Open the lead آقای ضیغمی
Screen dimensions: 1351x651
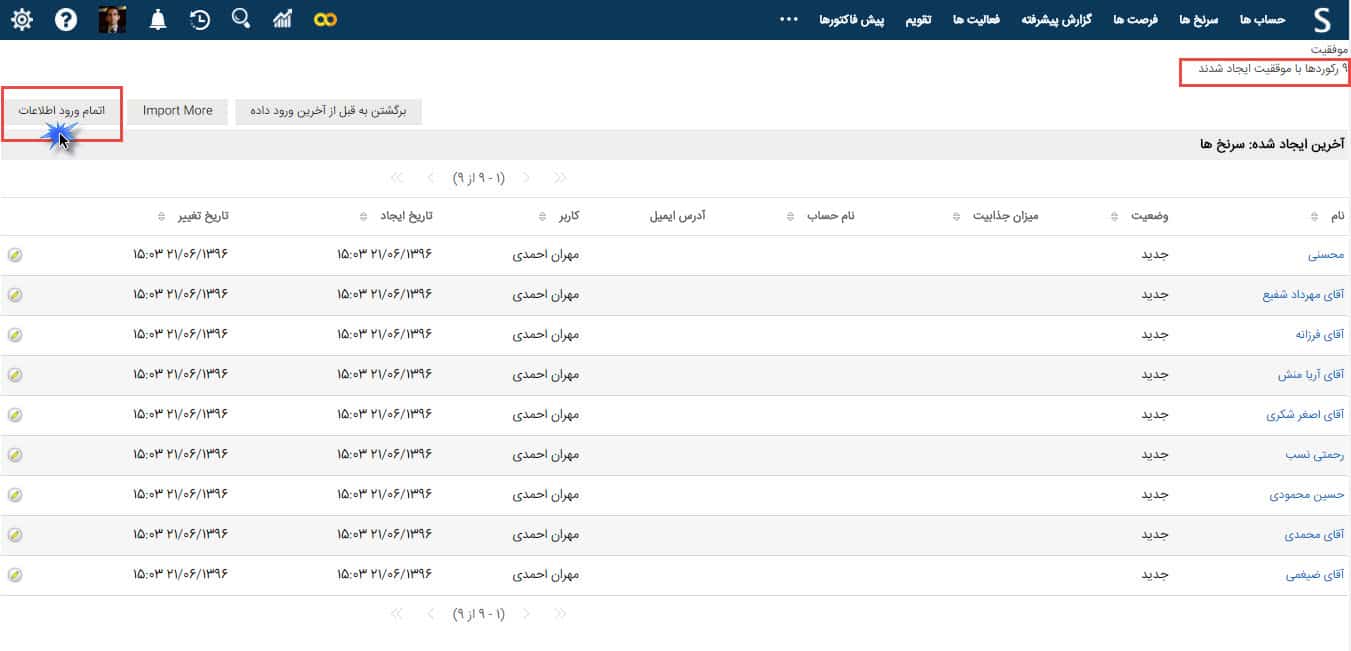tap(1316, 575)
